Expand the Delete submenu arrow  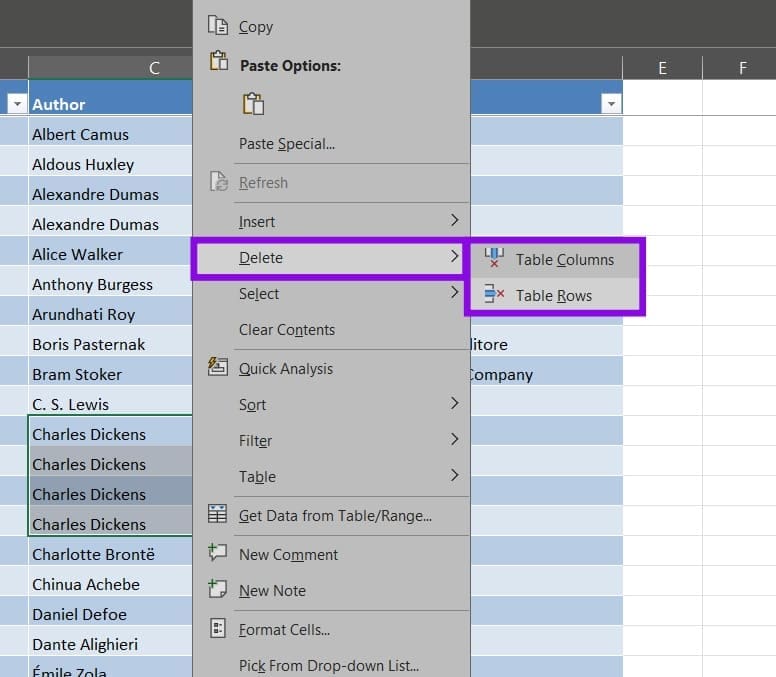tap(454, 256)
